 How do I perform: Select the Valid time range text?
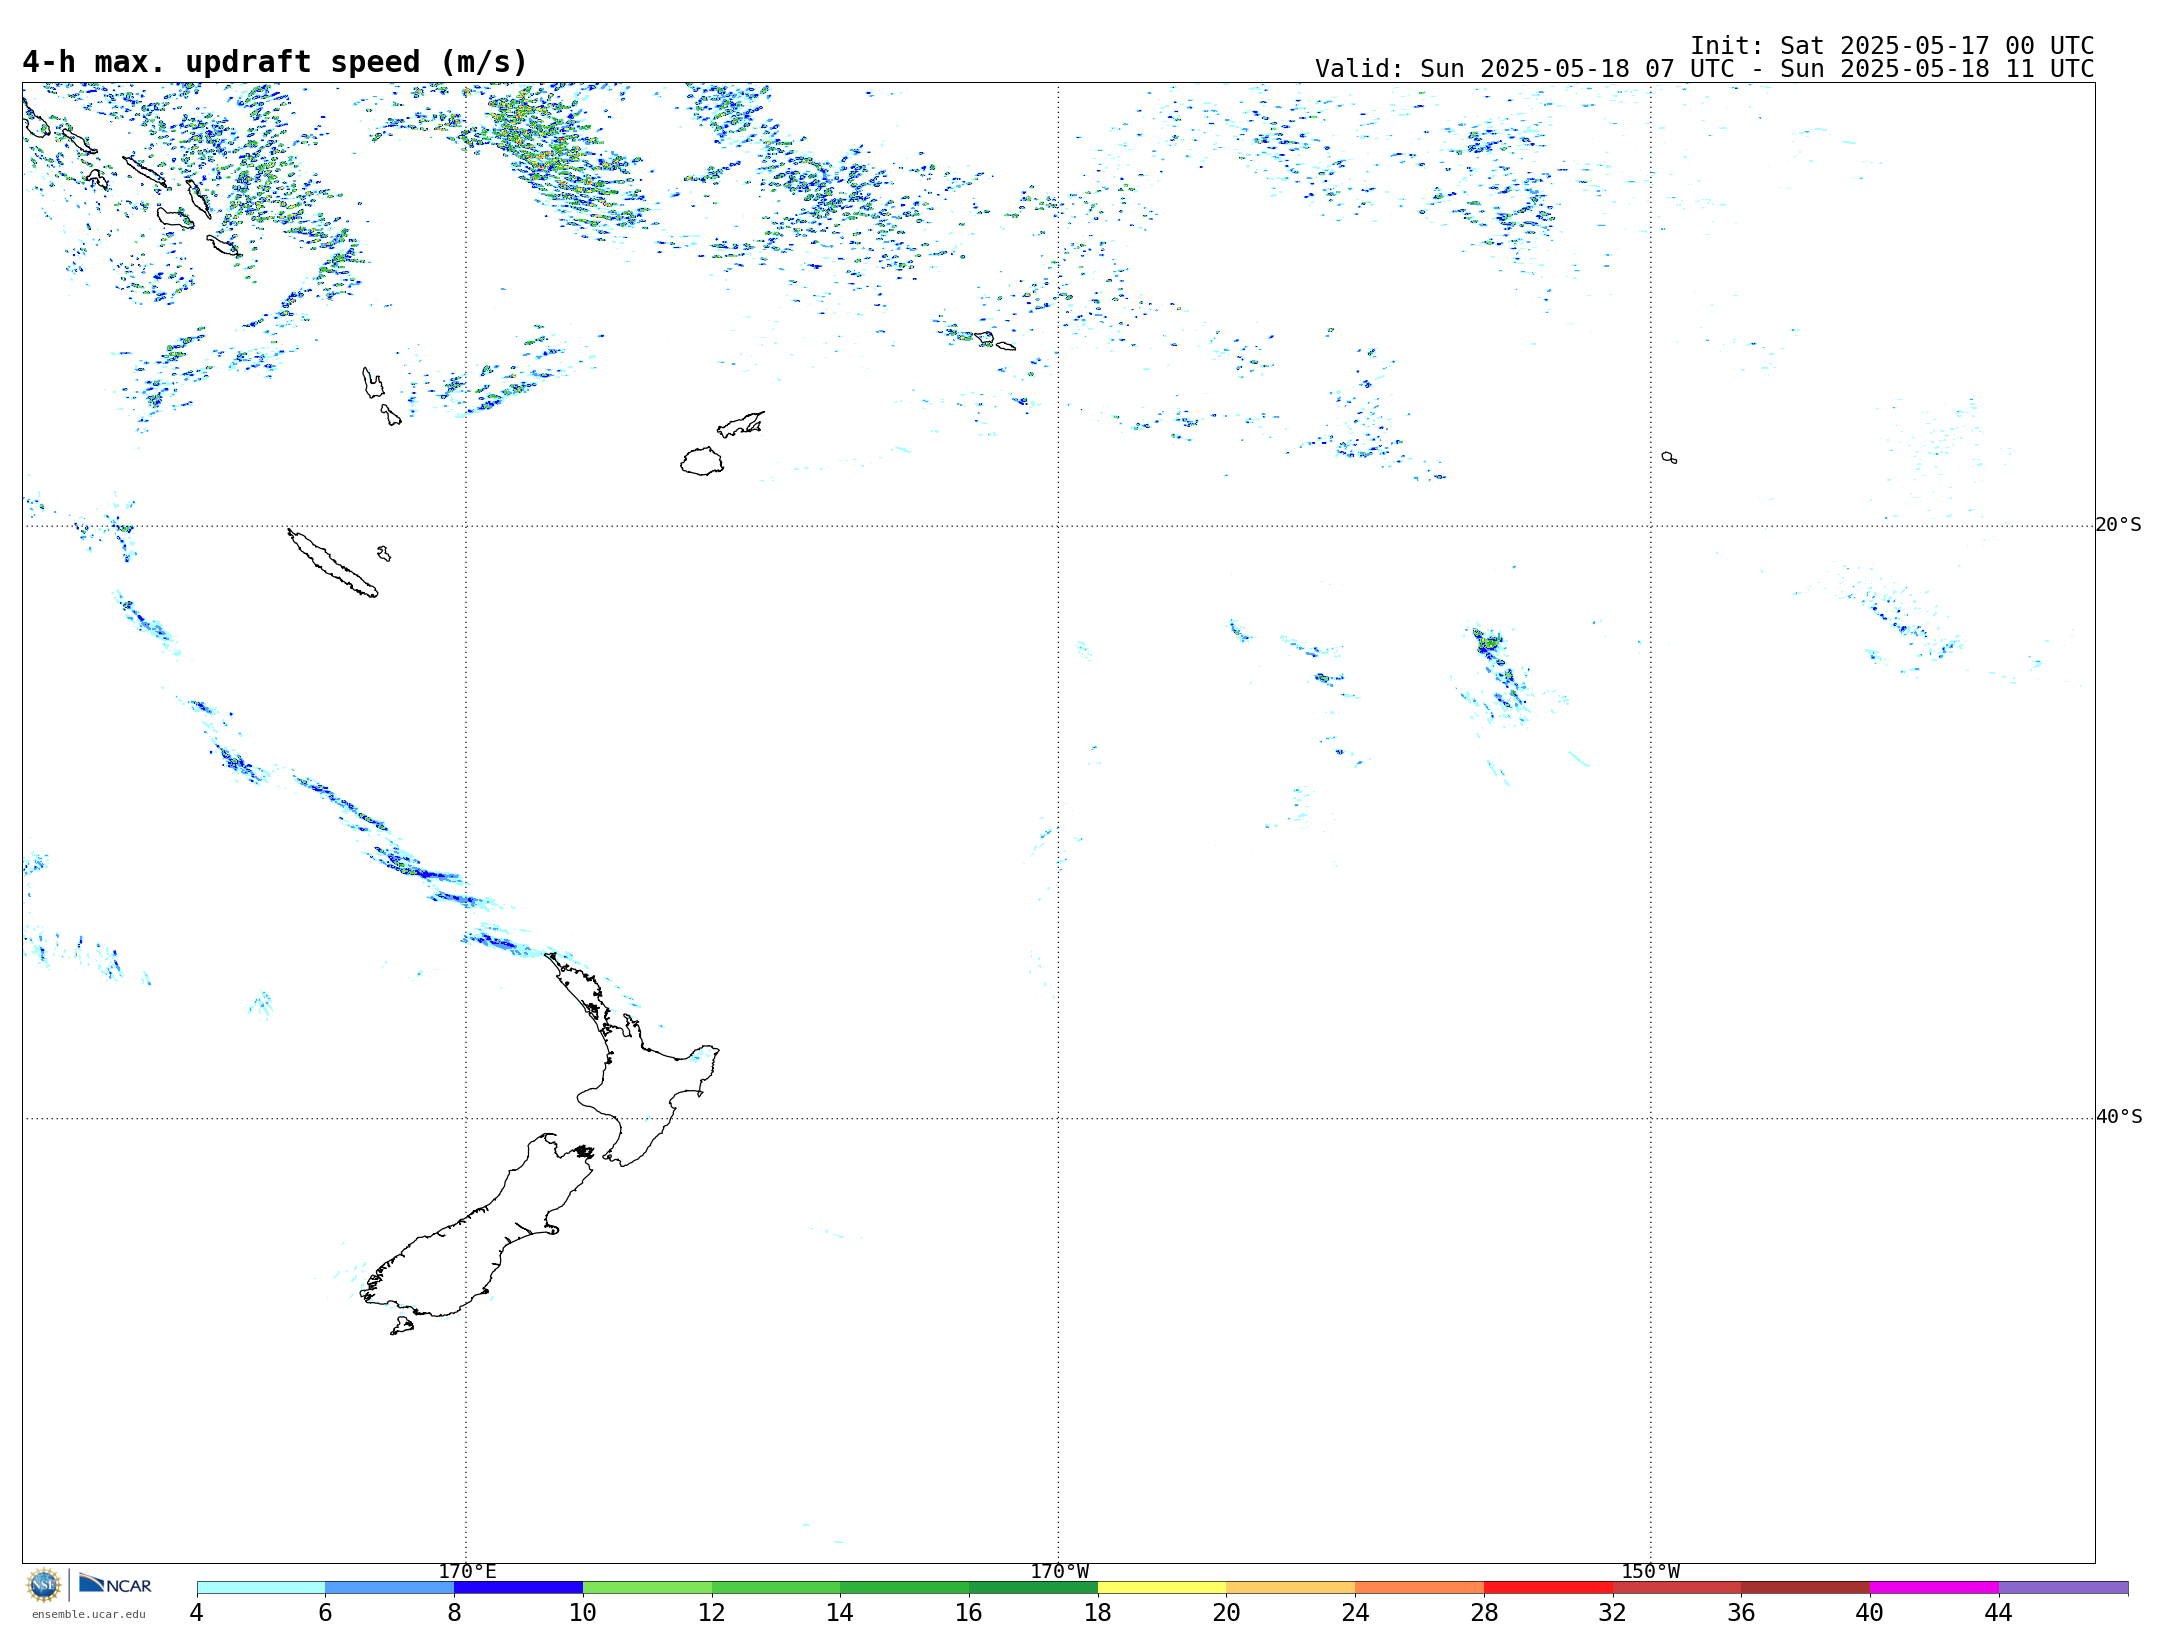(x=1704, y=69)
